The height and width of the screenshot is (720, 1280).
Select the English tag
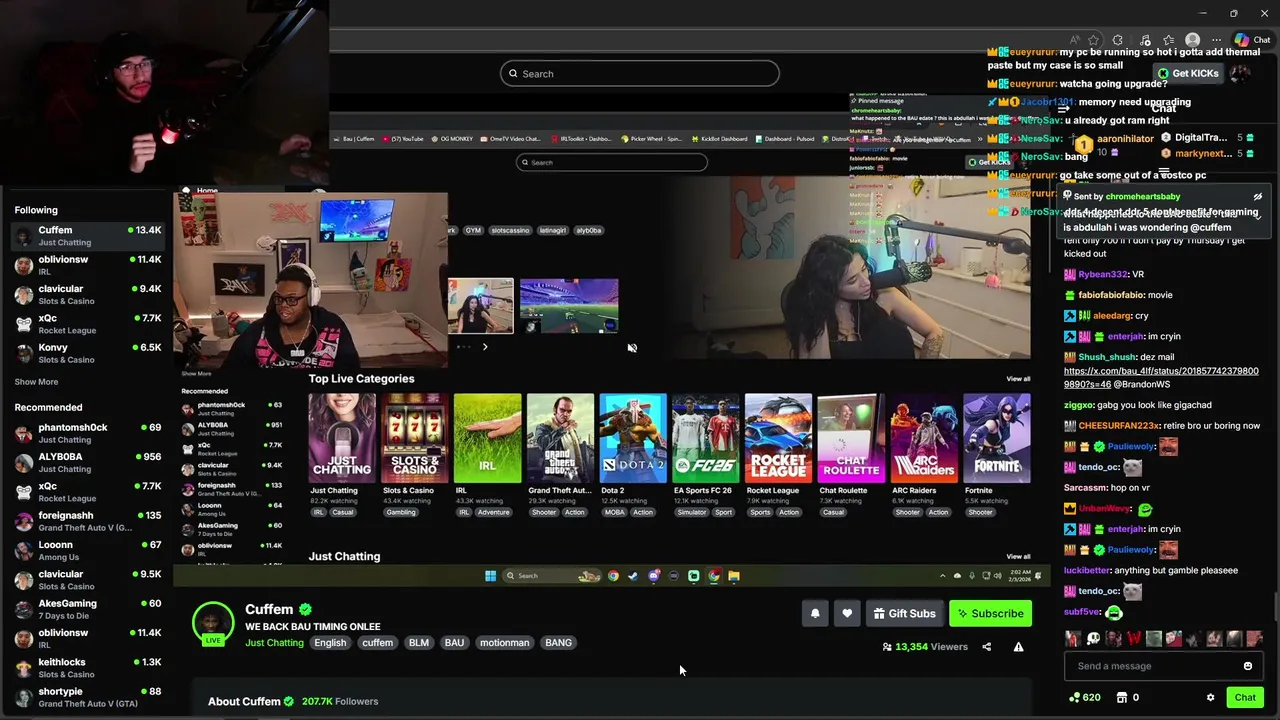coord(330,643)
